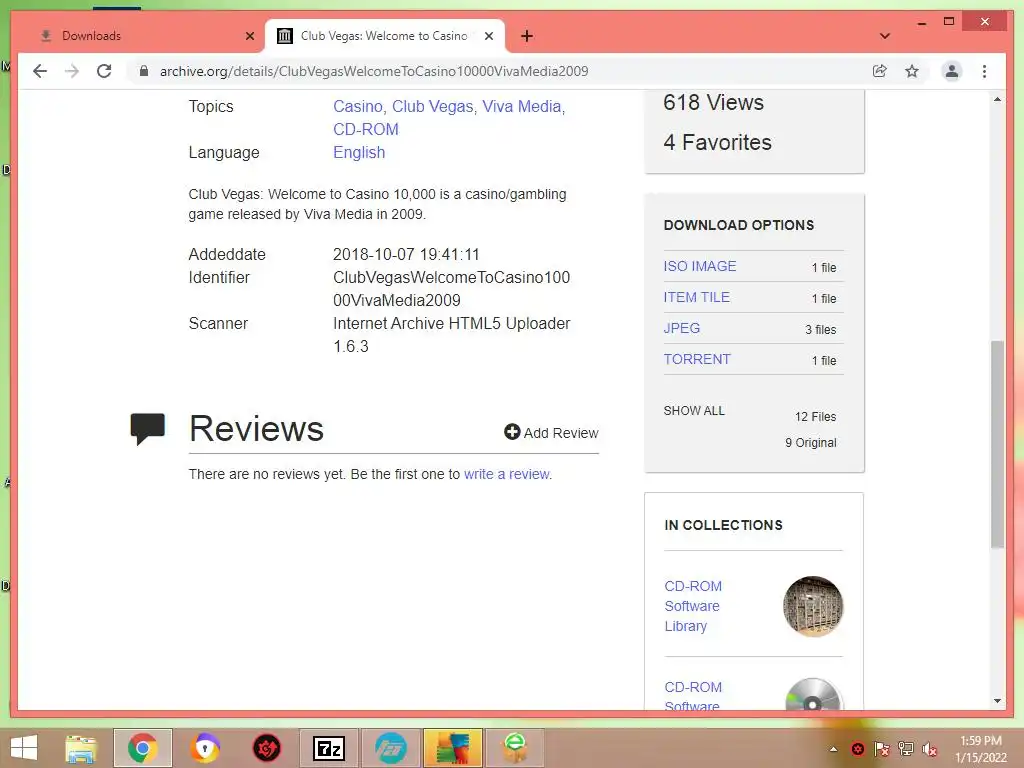Image resolution: width=1024 pixels, height=768 pixels.
Task: Click the 4 Favorites count
Action: [717, 142]
